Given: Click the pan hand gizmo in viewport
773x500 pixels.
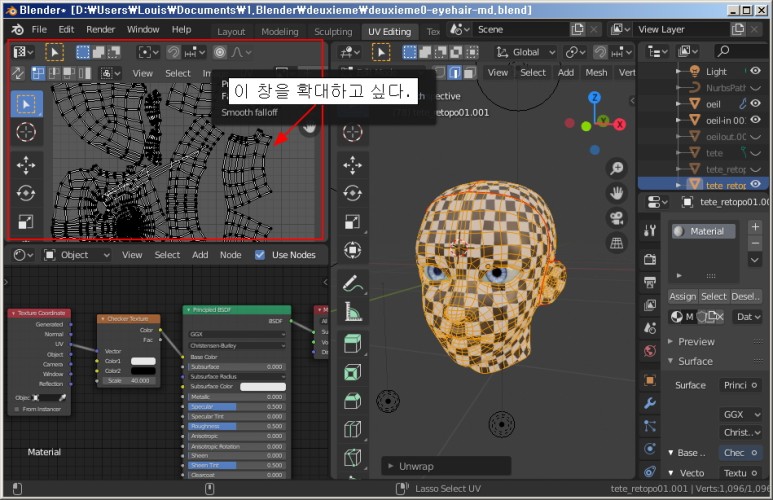Looking at the screenshot, I should click(x=617, y=193).
